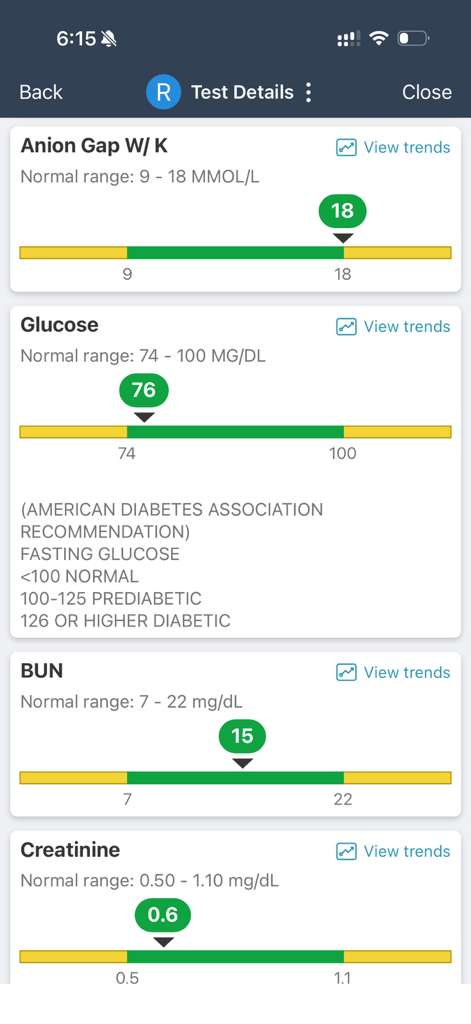The width and height of the screenshot is (471, 1024).
Task: Tap the Glucose value marker 76
Action: pos(144,390)
